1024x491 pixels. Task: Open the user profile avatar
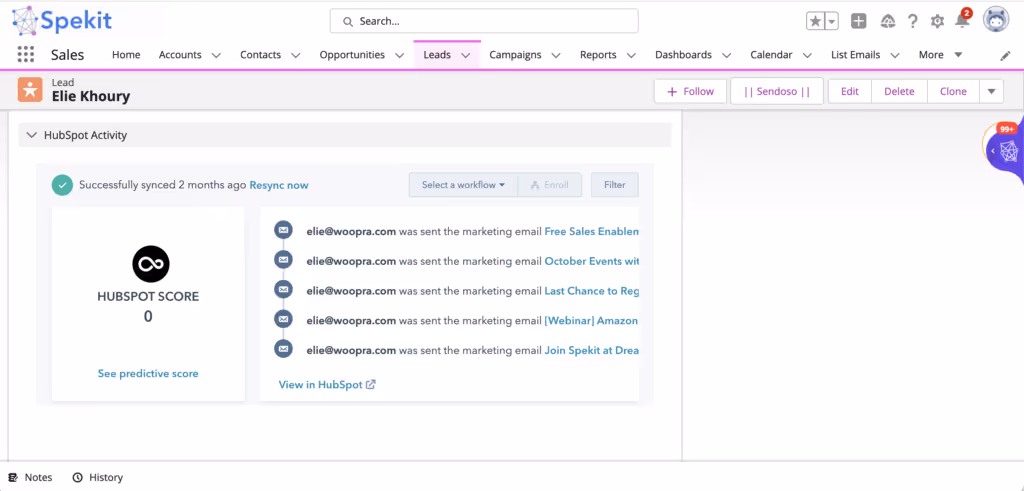click(996, 20)
